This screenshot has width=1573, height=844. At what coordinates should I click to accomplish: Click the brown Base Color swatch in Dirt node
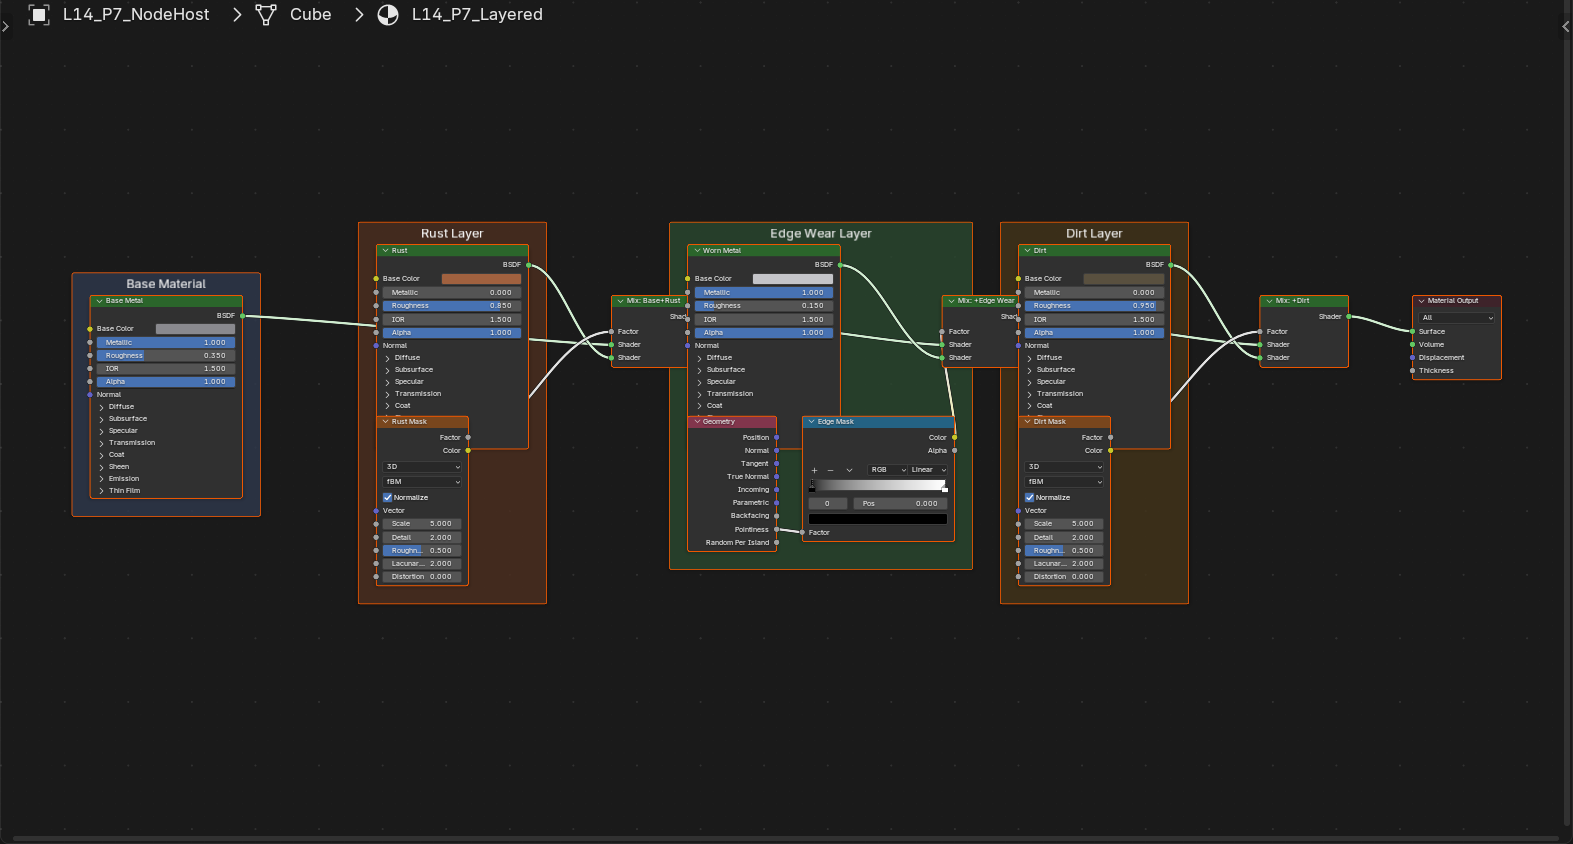click(x=1124, y=279)
